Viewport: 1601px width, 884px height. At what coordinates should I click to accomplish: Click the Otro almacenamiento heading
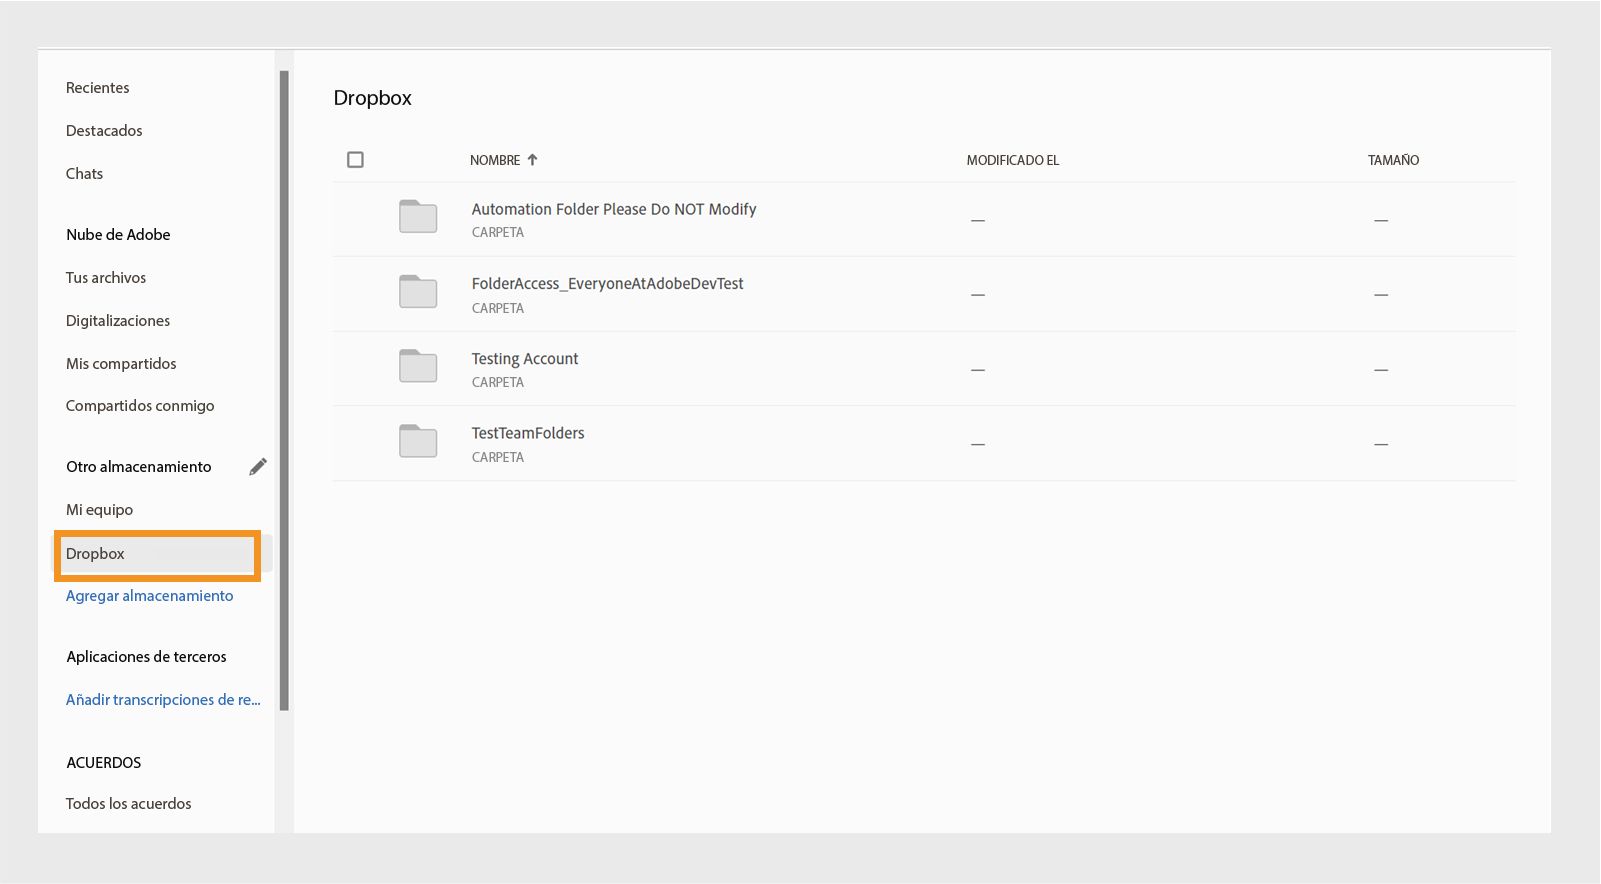139,467
